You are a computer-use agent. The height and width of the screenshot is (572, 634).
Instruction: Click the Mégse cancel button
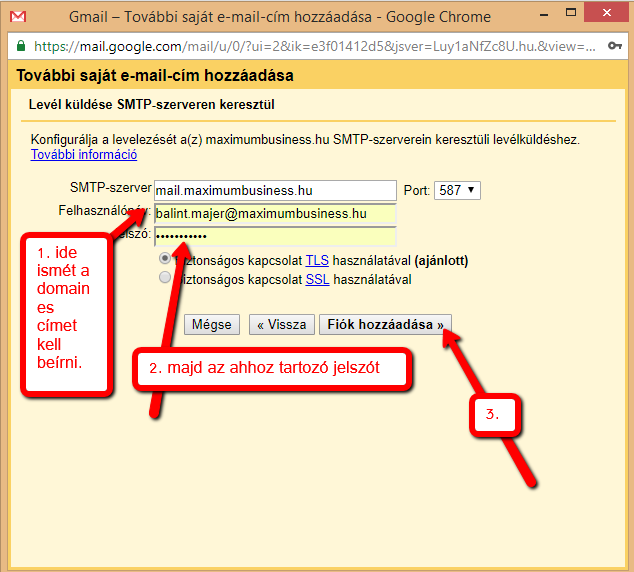point(212,325)
